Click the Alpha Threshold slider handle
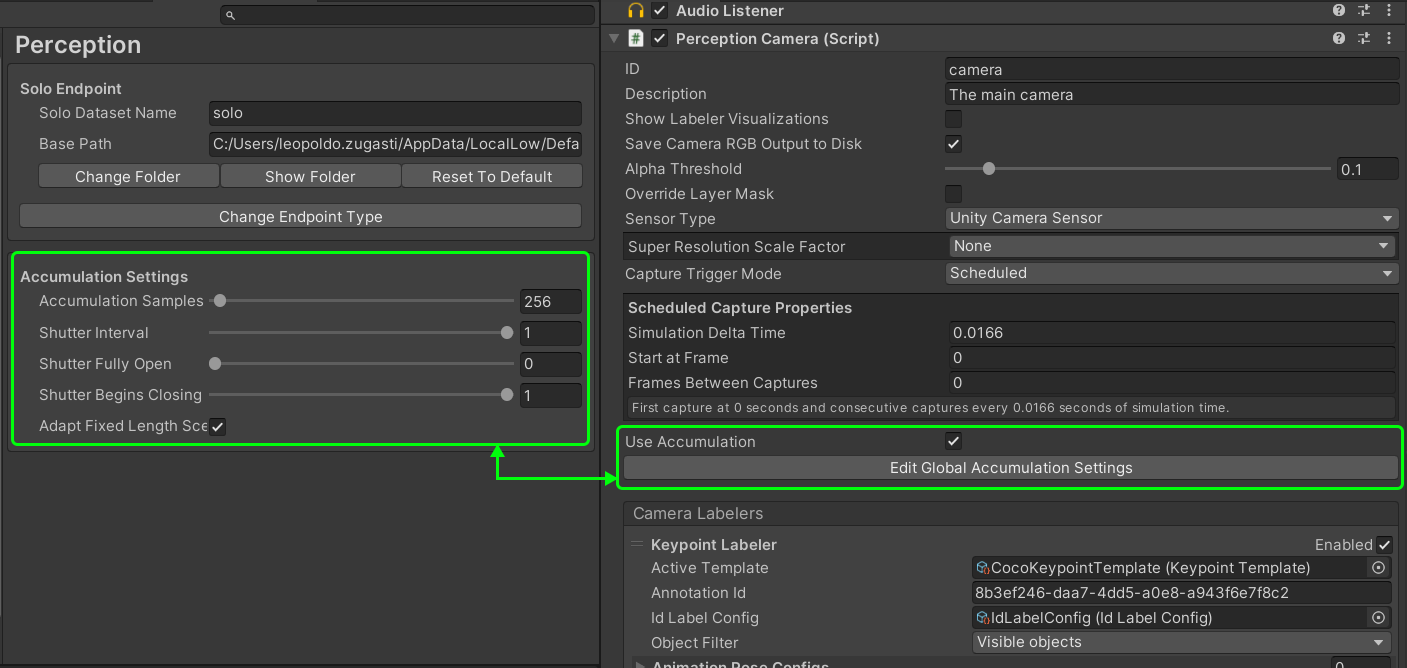The image size is (1407, 668). click(989, 169)
